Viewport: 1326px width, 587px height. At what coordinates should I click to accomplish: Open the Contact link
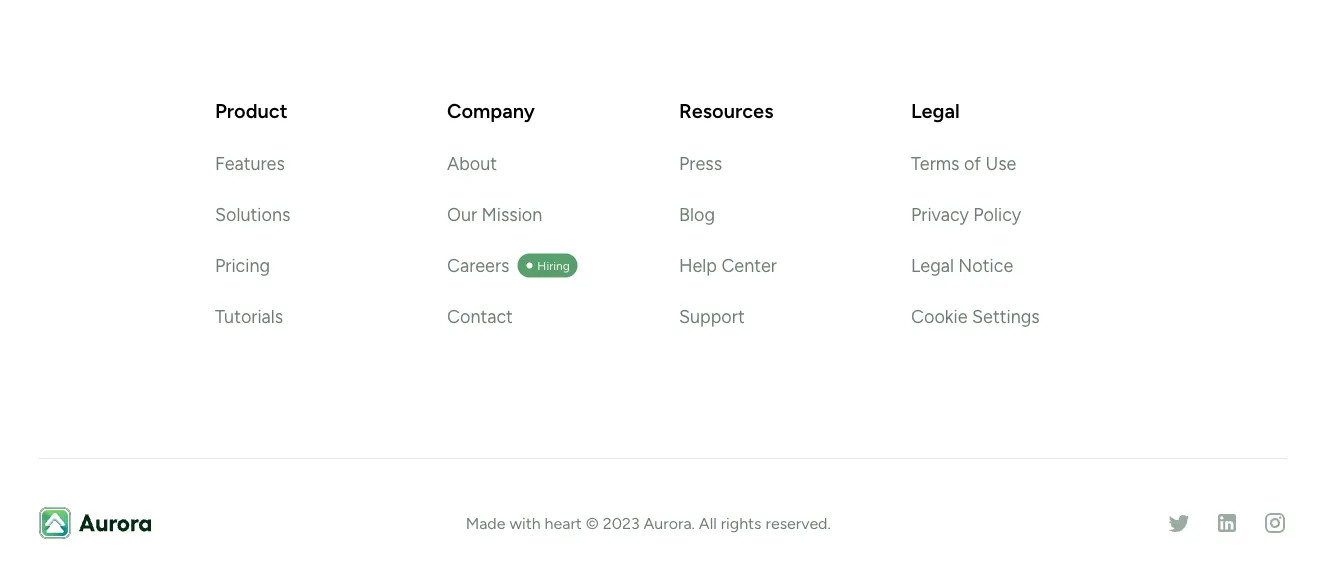(480, 317)
